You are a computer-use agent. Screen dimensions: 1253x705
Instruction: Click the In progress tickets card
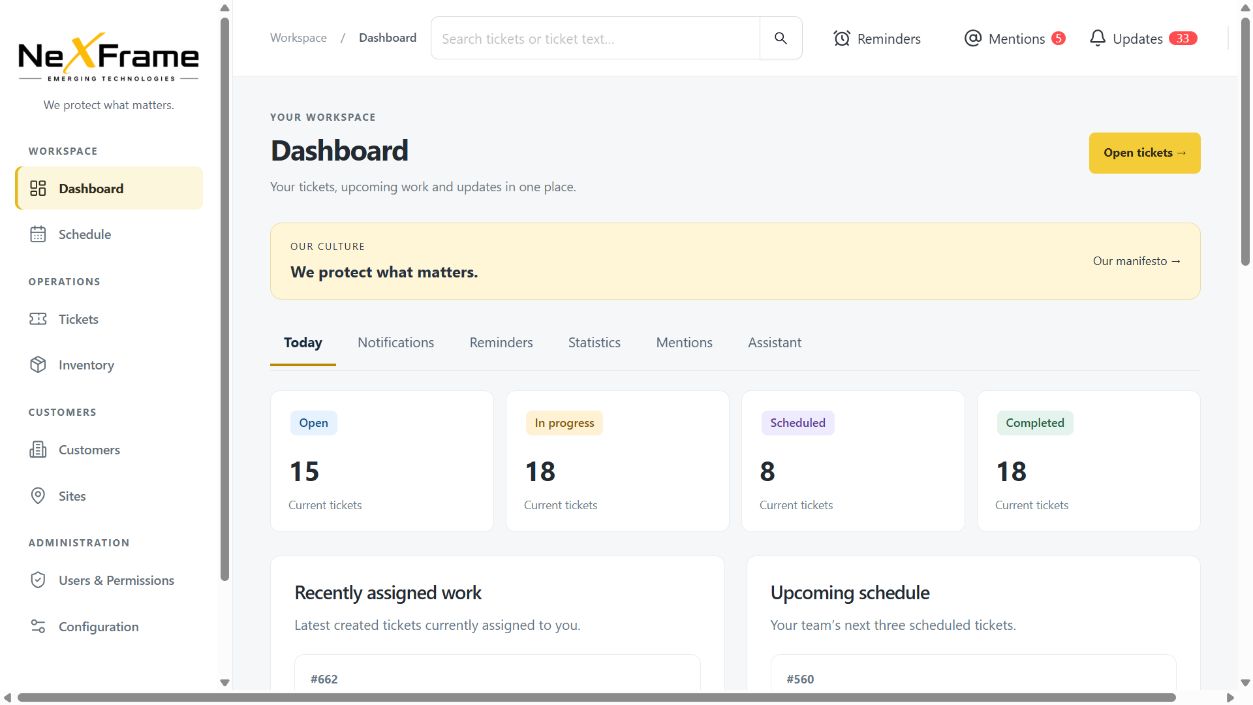click(617, 461)
